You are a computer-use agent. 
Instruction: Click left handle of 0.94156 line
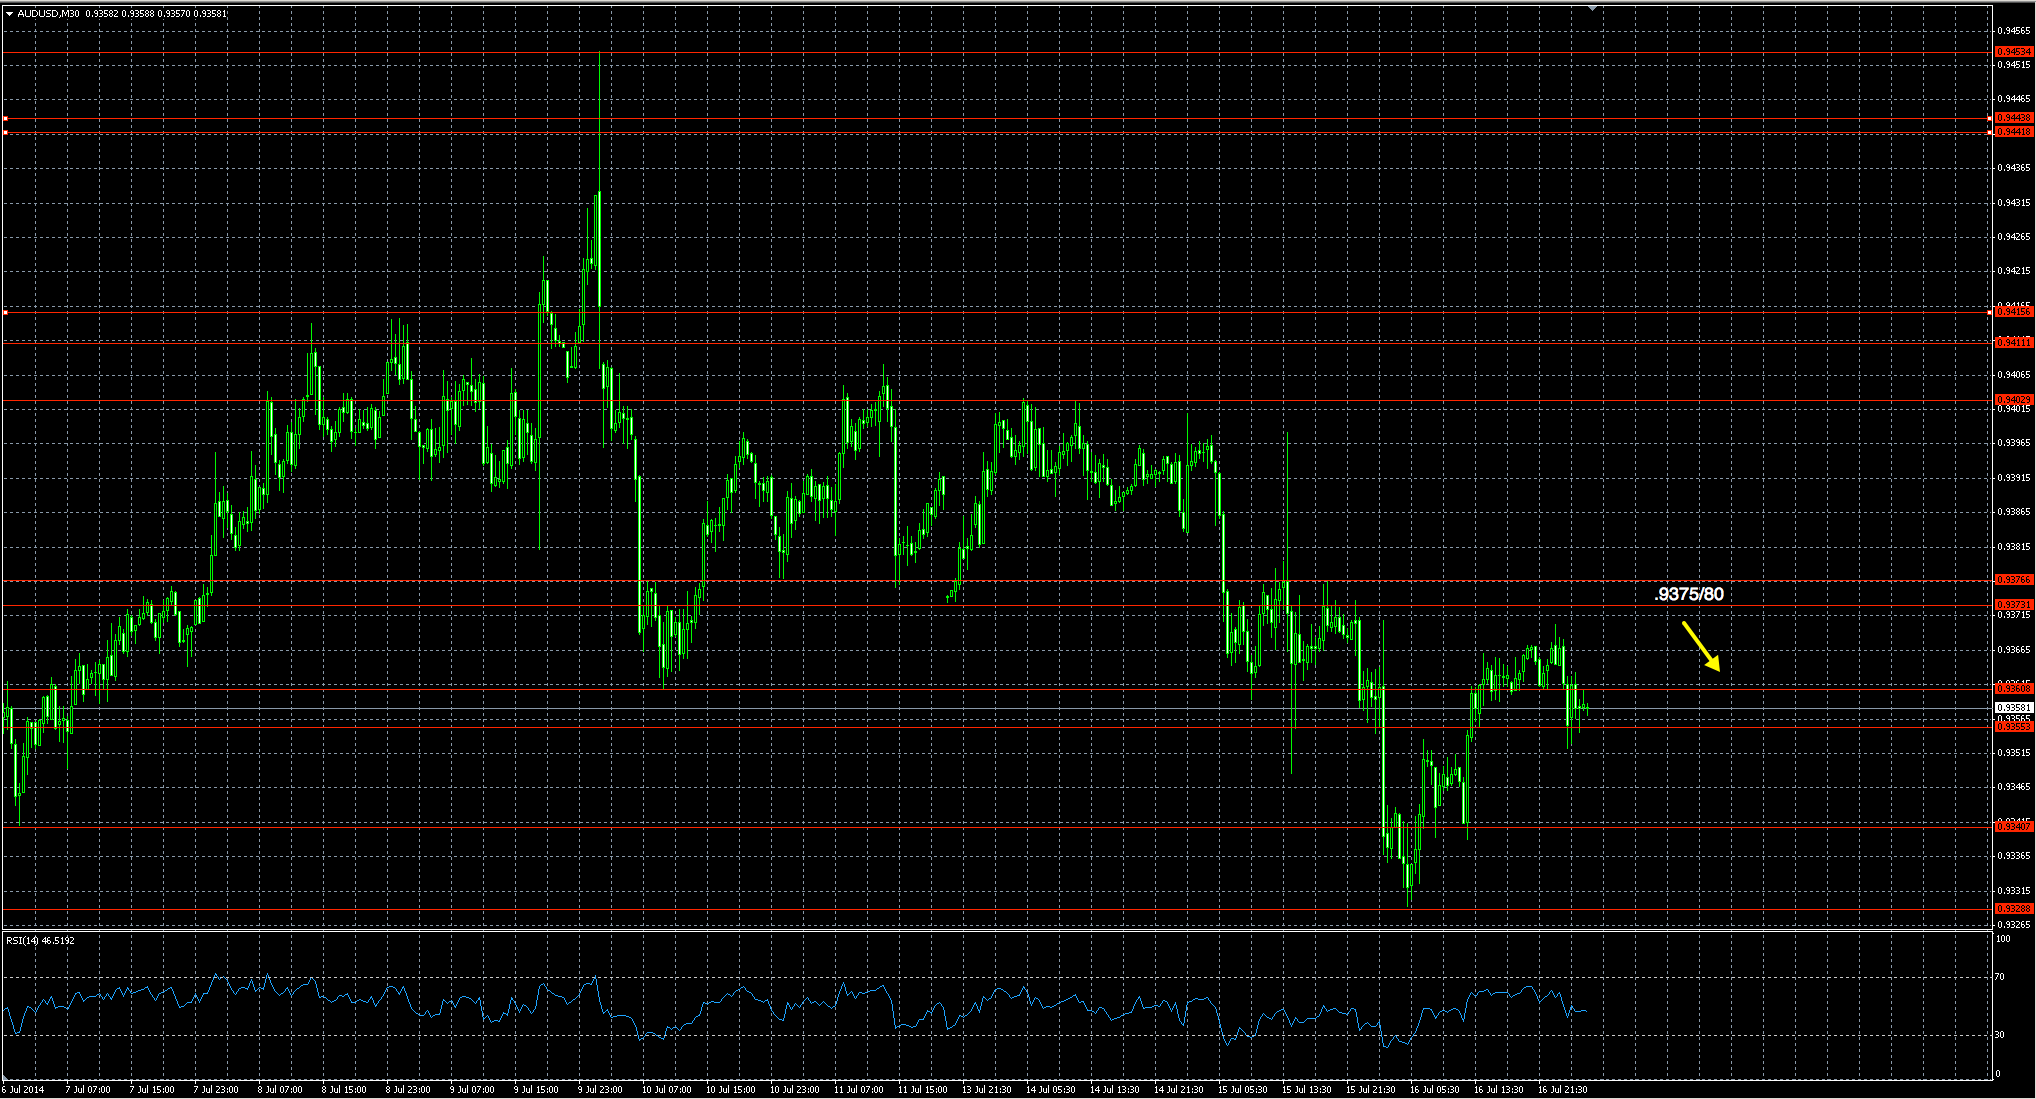pyautogui.click(x=5, y=312)
